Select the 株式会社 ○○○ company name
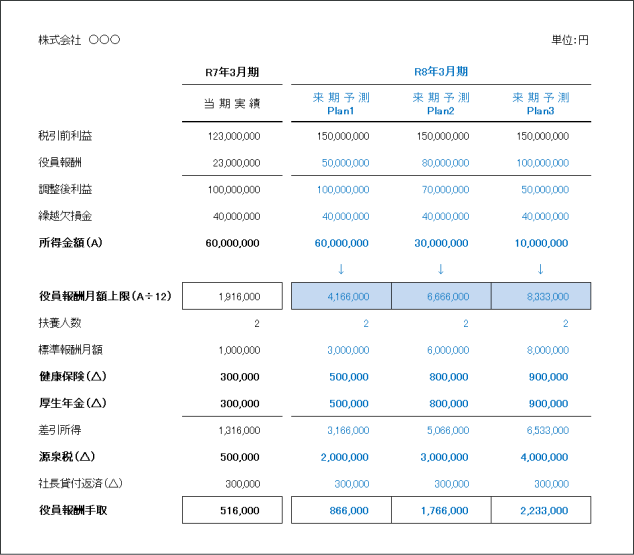Image resolution: width=634 pixels, height=555 pixels. pyautogui.click(x=79, y=40)
